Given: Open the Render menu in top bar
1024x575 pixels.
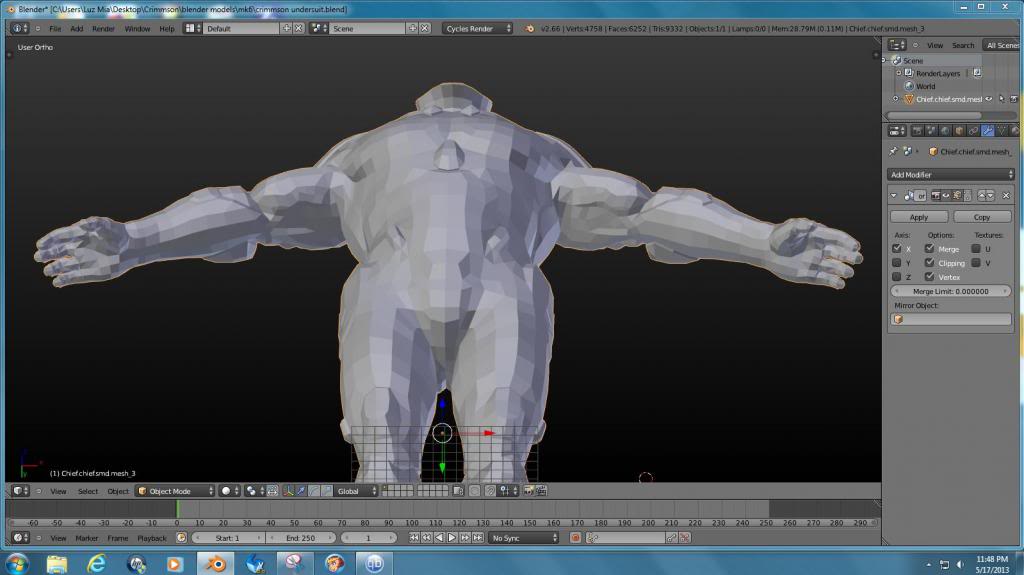Looking at the screenshot, I should click(x=103, y=29).
